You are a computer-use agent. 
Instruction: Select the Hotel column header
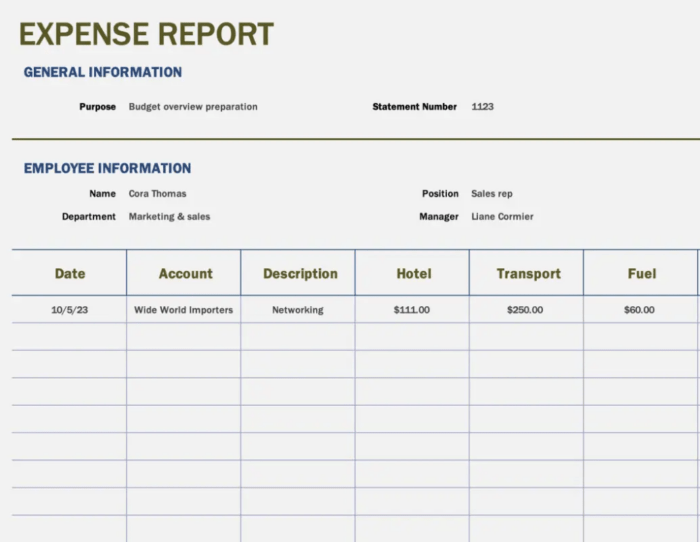[413, 274]
